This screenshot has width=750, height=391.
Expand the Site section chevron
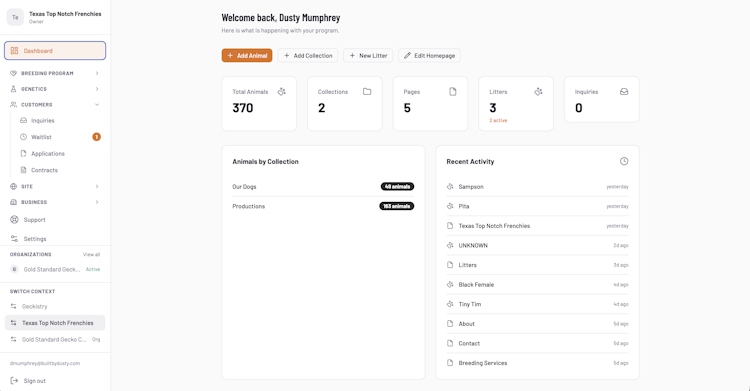(97, 186)
